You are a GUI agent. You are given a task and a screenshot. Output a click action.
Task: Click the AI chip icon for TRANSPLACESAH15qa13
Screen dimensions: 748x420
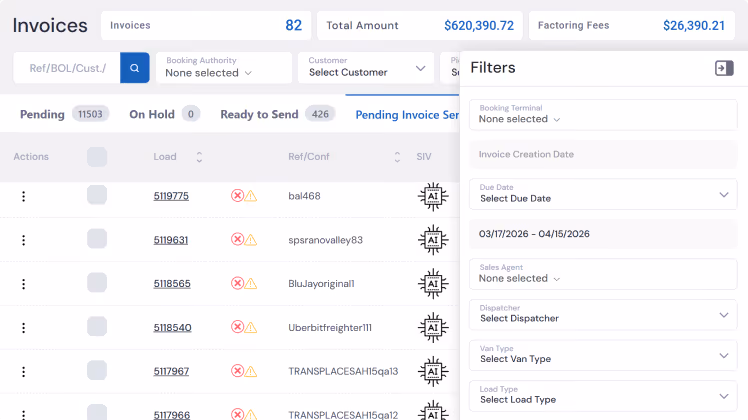[433, 372]
